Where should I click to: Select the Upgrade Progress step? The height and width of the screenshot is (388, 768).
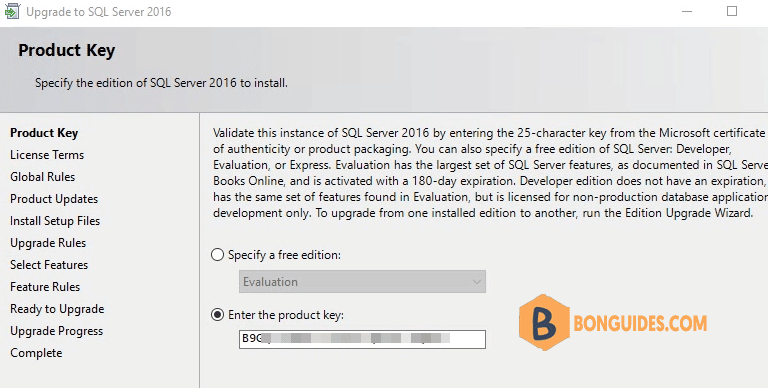57,331
